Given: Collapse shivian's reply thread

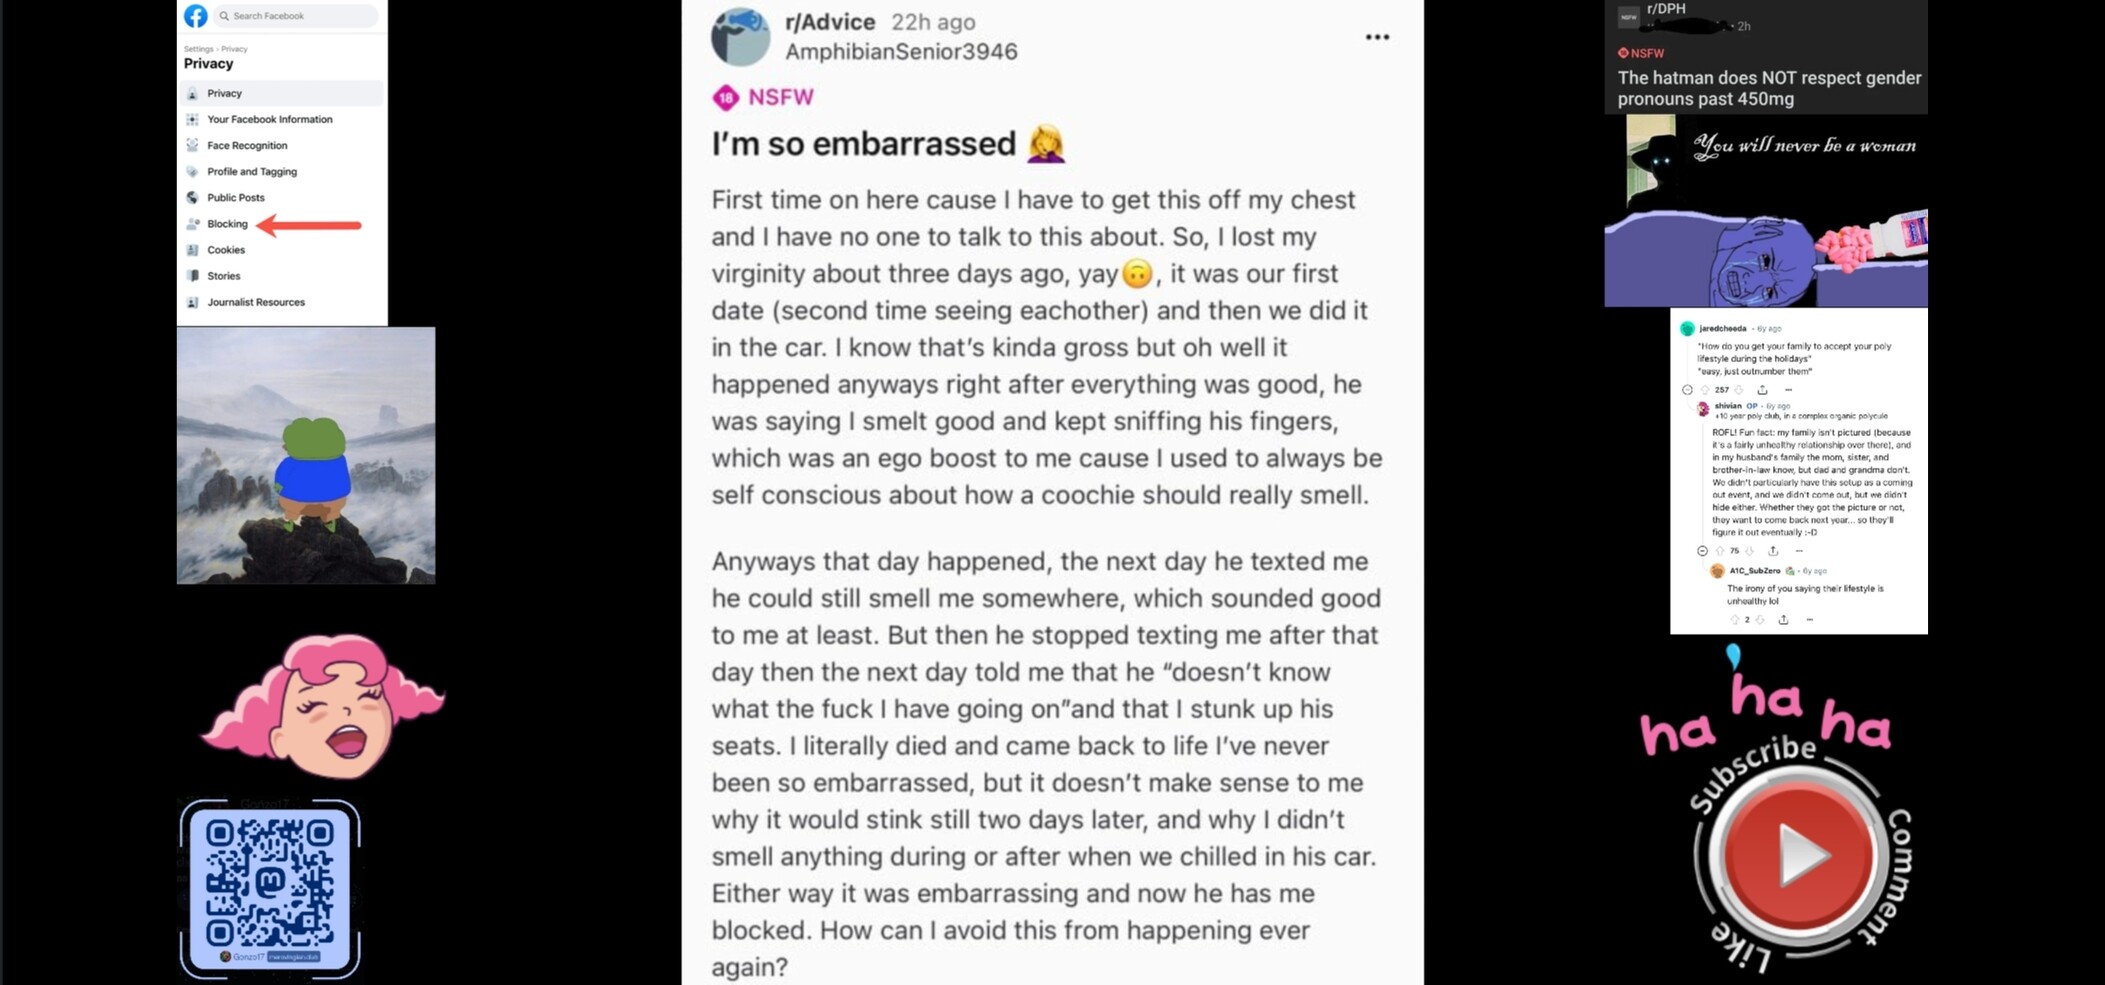Looking at the screenshot, I should click(1702, 551).
